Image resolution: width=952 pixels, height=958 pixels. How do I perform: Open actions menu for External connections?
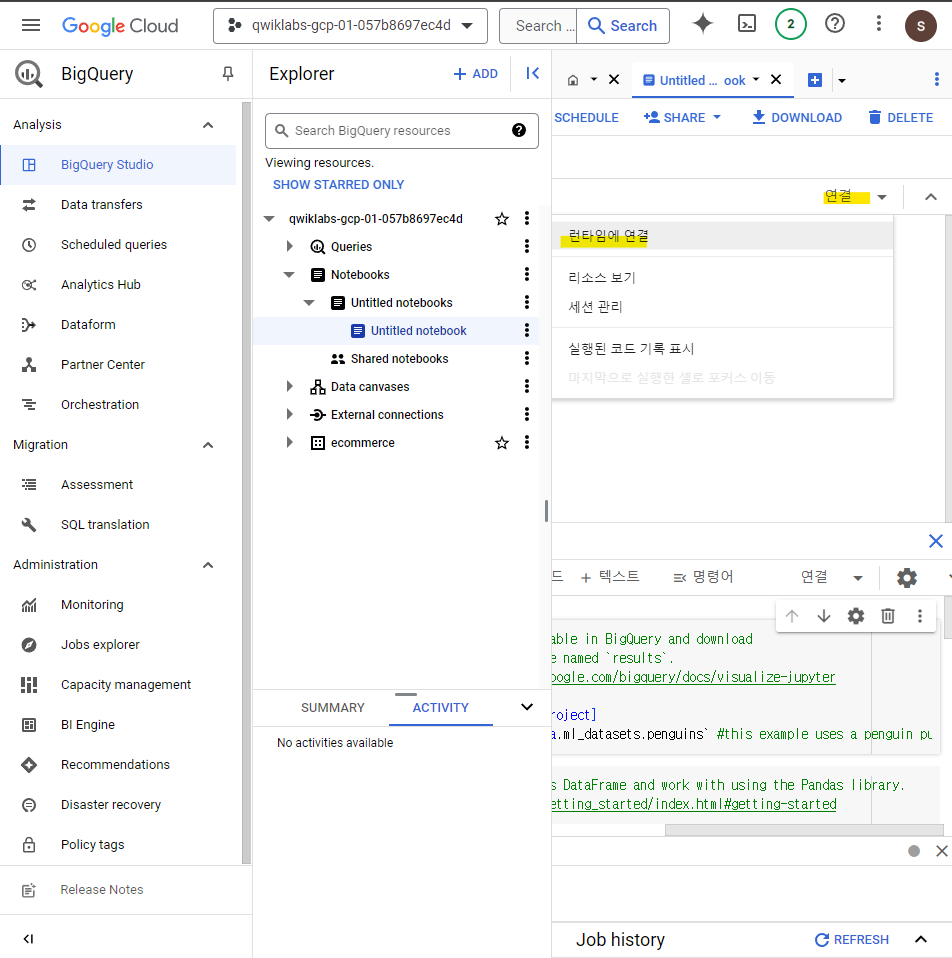click(x=527, y=414)
